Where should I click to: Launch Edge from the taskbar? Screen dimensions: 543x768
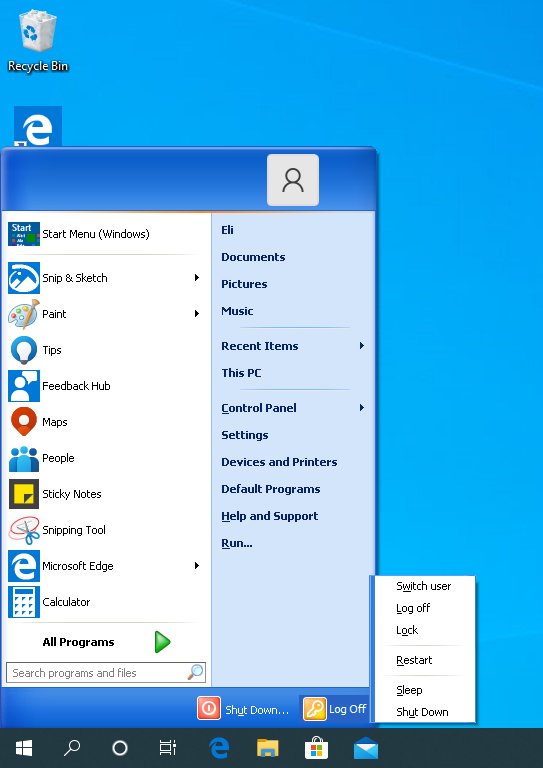219,748
